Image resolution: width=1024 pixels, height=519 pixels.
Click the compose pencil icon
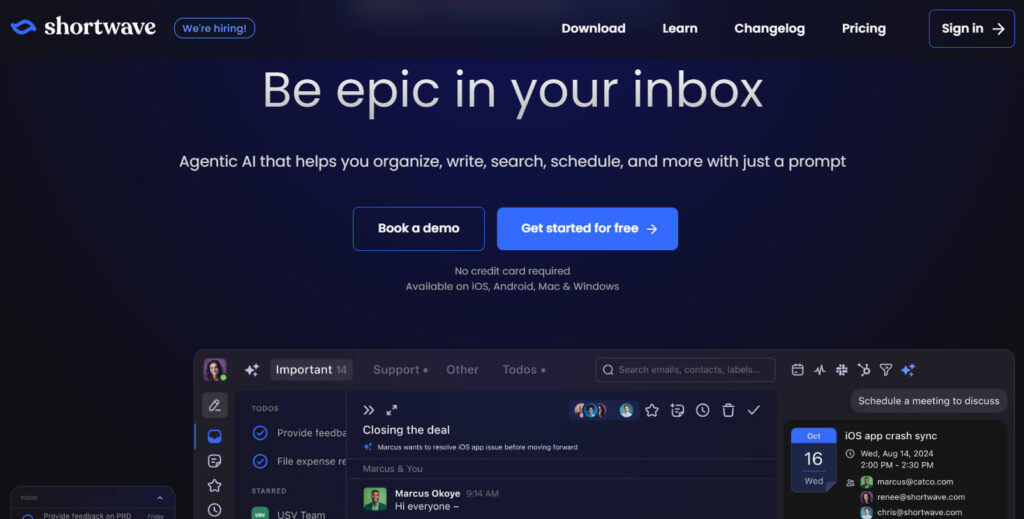214,405
